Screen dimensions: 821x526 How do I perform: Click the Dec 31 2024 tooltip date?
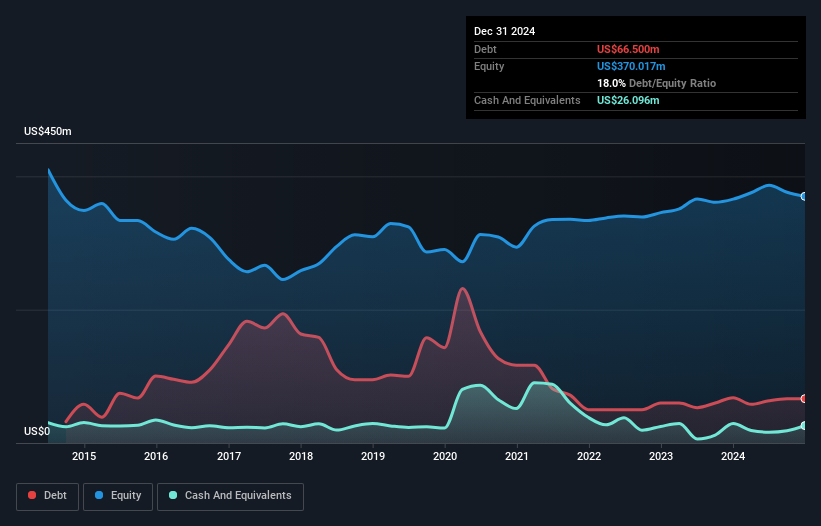(504, 31)
